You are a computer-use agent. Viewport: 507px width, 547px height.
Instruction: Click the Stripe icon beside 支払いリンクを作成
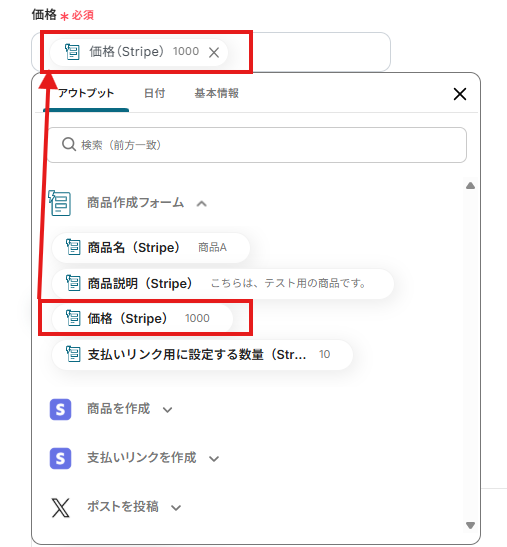click(x=60, y=458)
